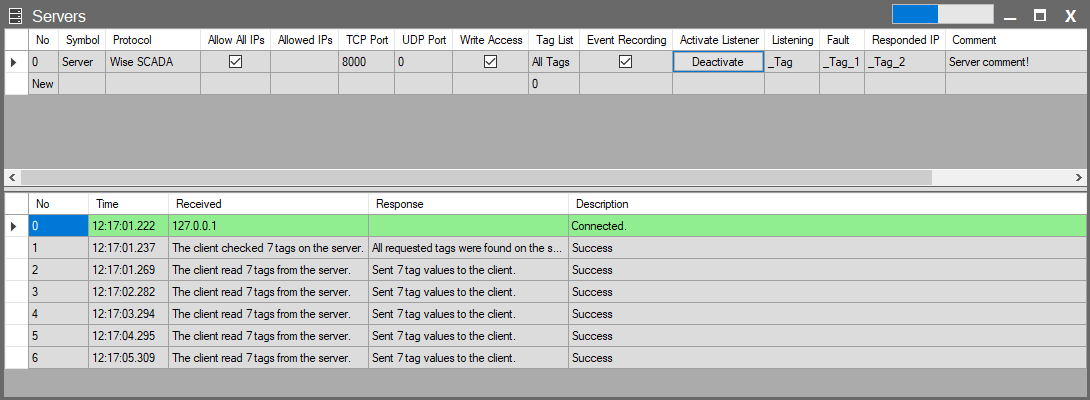This screenshot has width=1090, height=400.
Task: Uncheck the Write Access checkbox
Action: point(490,62)
